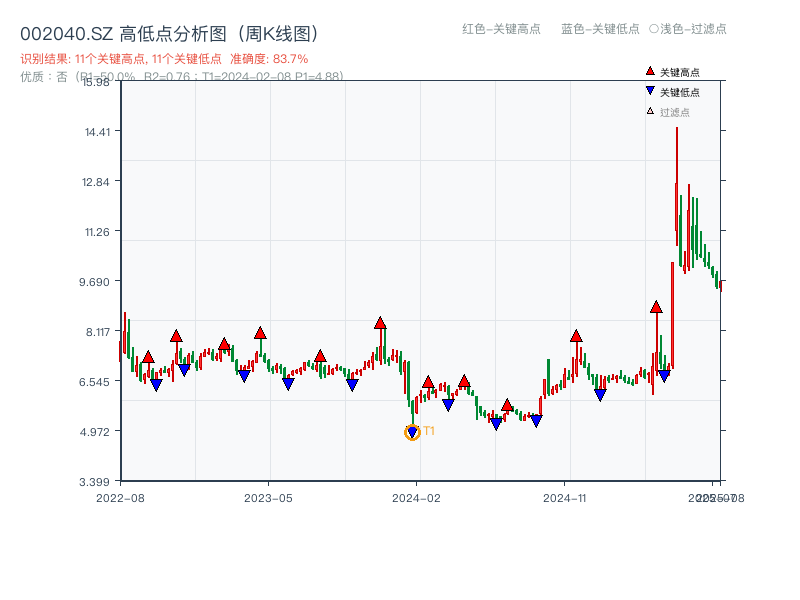Click the 11.26 y-axis label
This screenshot has width=800, height=600.
coord(97,233)
